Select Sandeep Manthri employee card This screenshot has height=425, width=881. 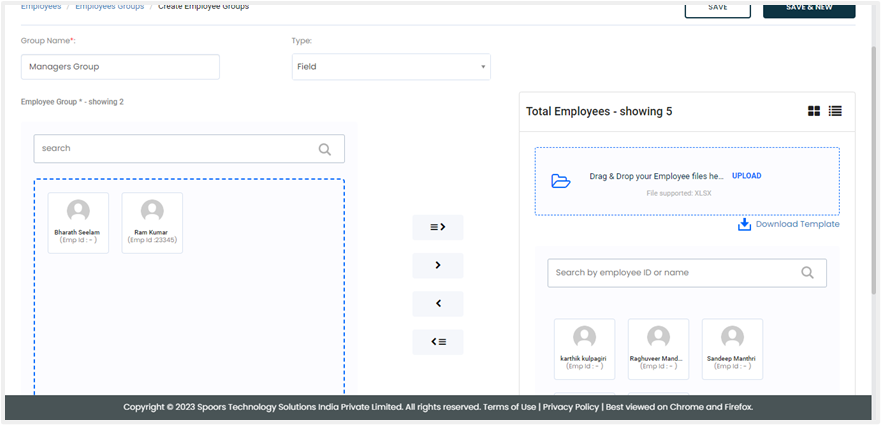click(732, 349)
